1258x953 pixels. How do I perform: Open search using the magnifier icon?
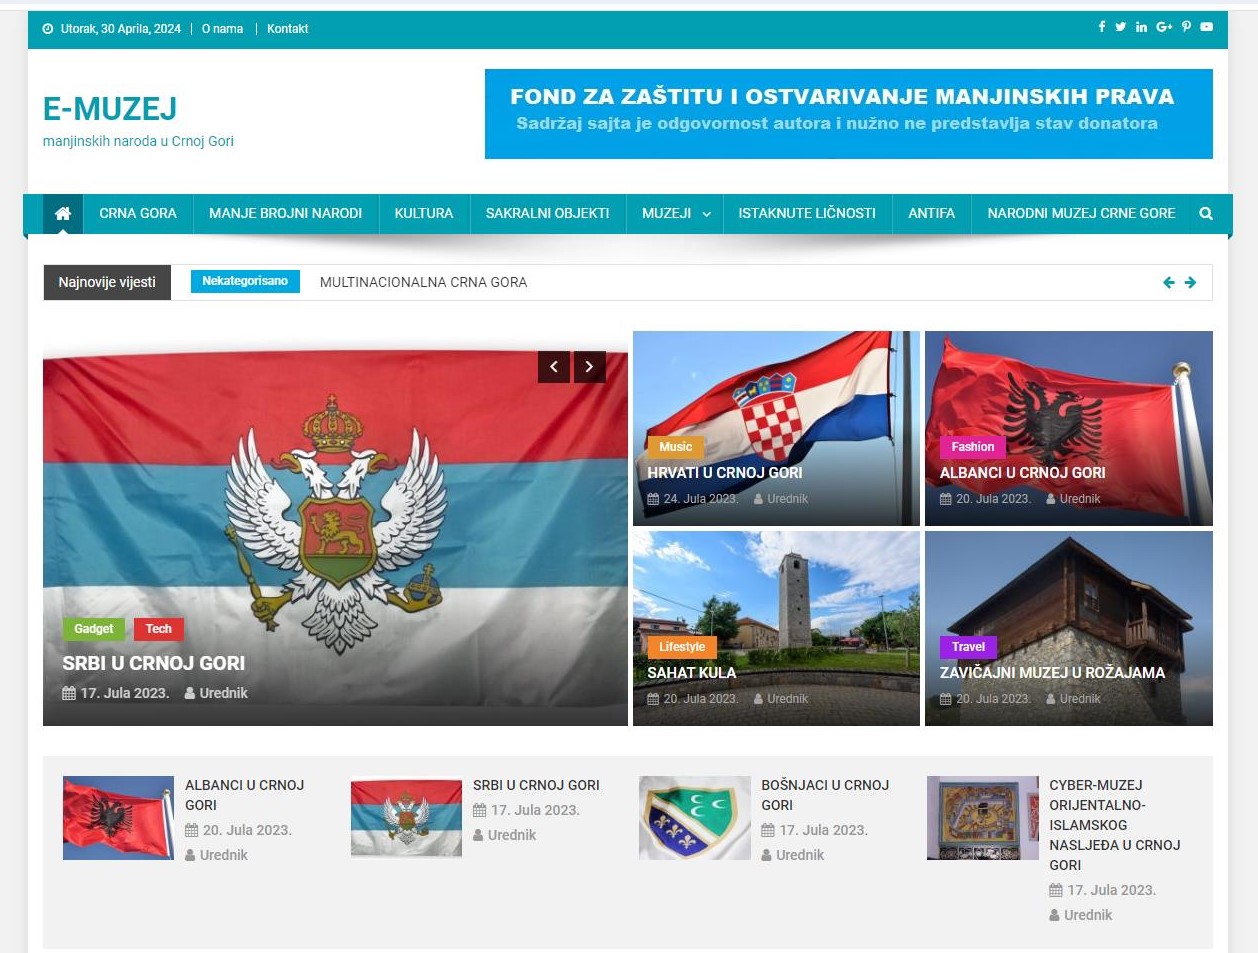pos(1205,213)
